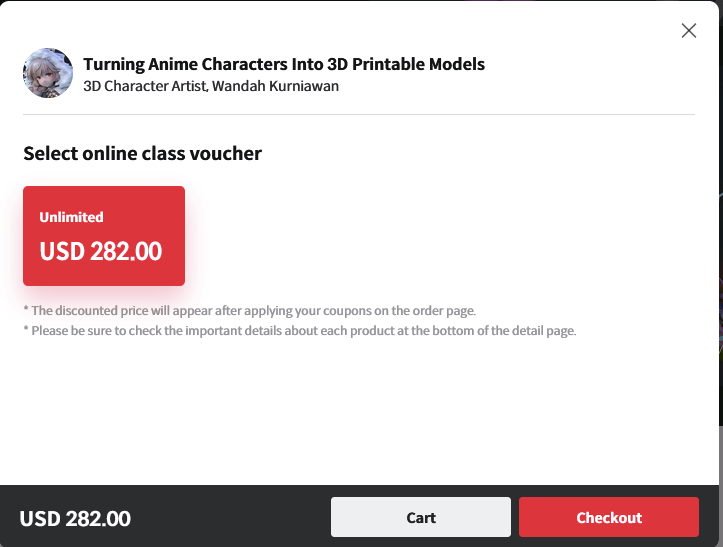This screenshot has width=723, height=547.
Task: Click the word Cart on gray button
Action: (421, 517)
